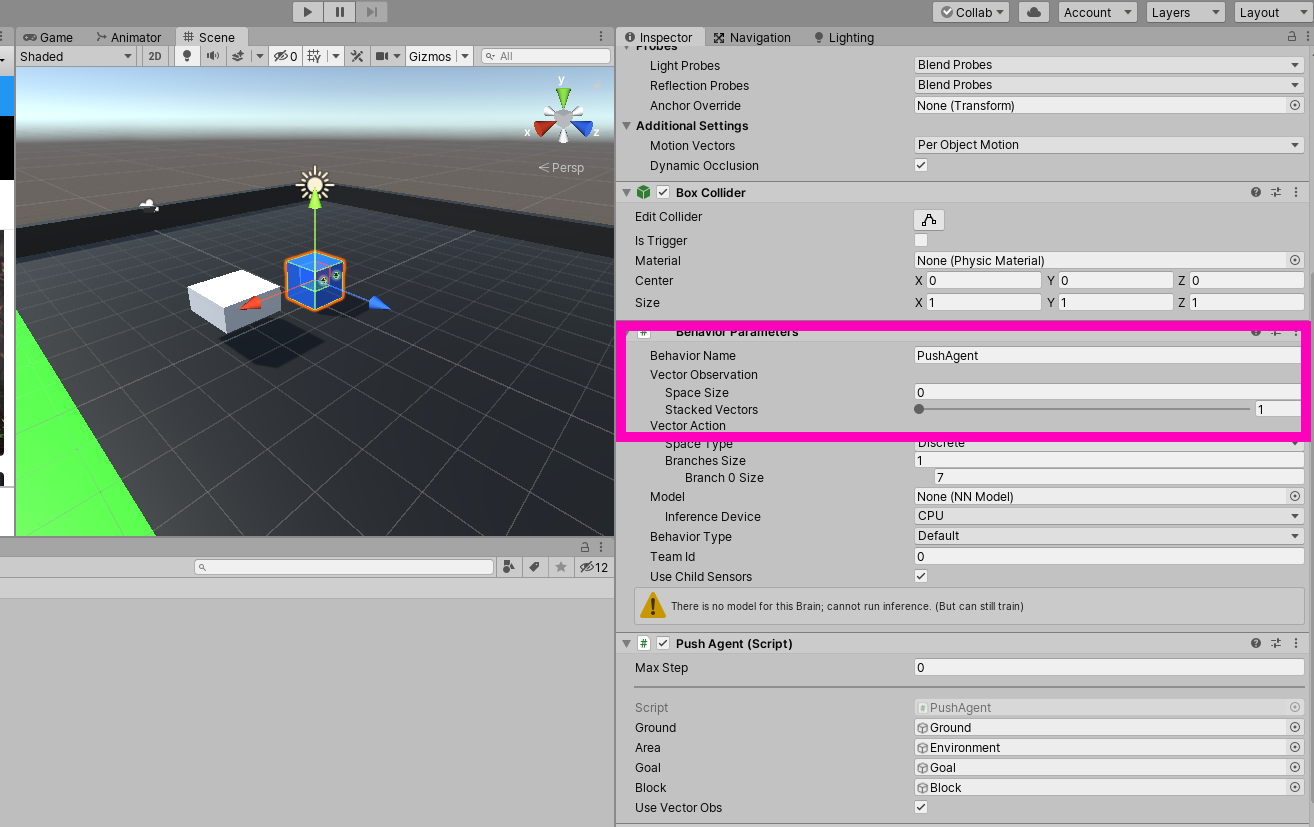Image resolution: width=1314 pixels, height=827 pixels.
Task: Toggle Persp projection label in Scene view
Action: tap(561, 167)
